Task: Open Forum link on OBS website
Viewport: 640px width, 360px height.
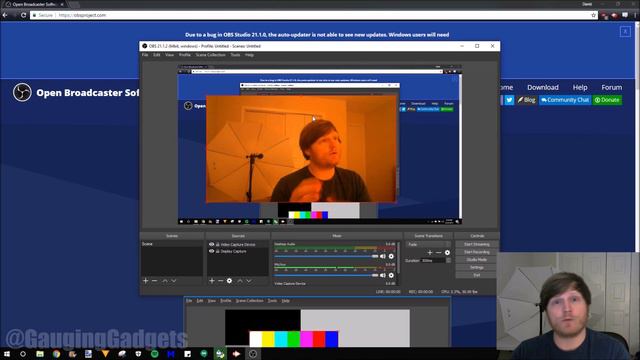Action: click(611, 87)
